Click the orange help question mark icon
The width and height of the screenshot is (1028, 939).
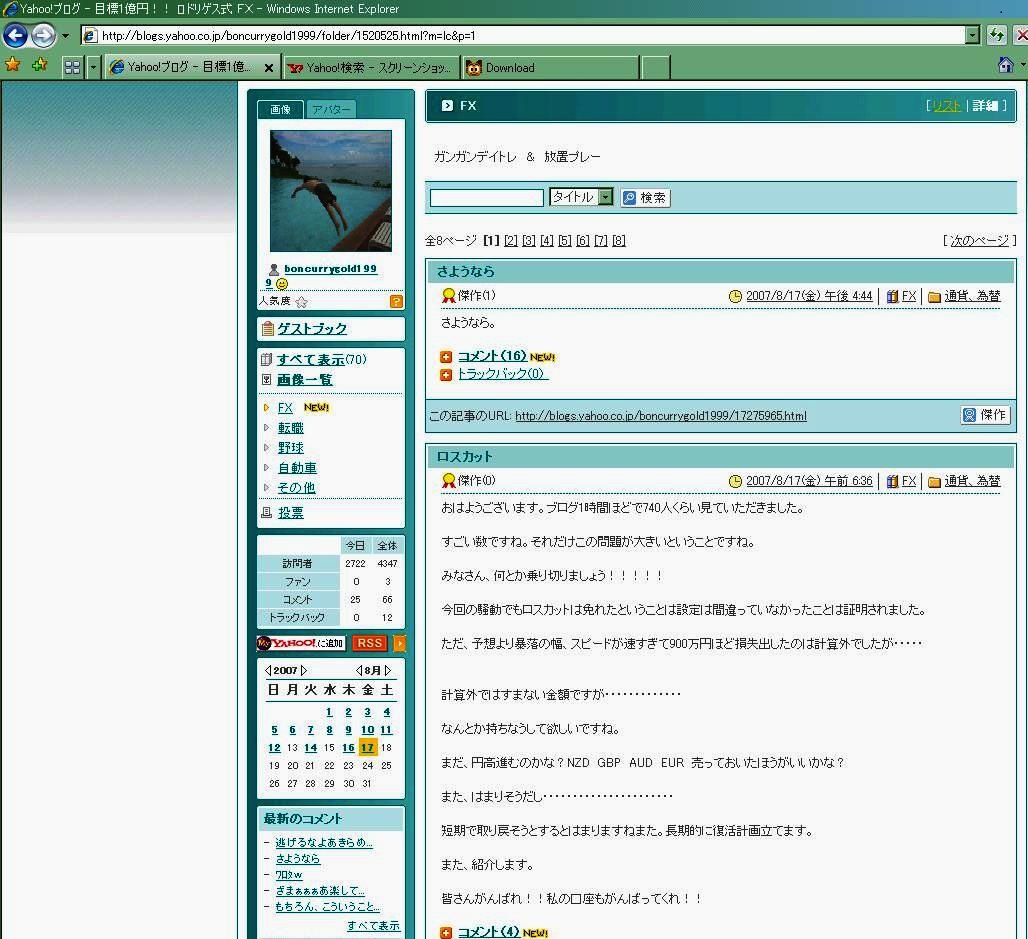396,302
